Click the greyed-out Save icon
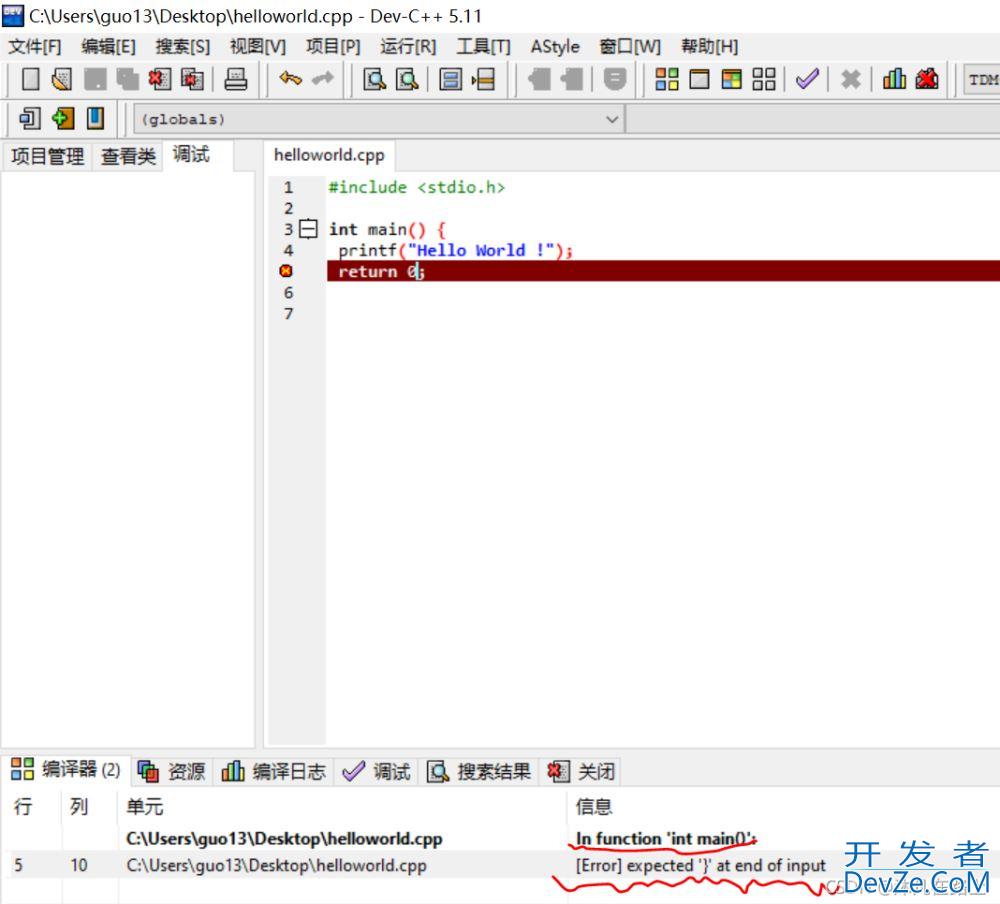Screen dimensions: 1000x904 tap(96, 79)
